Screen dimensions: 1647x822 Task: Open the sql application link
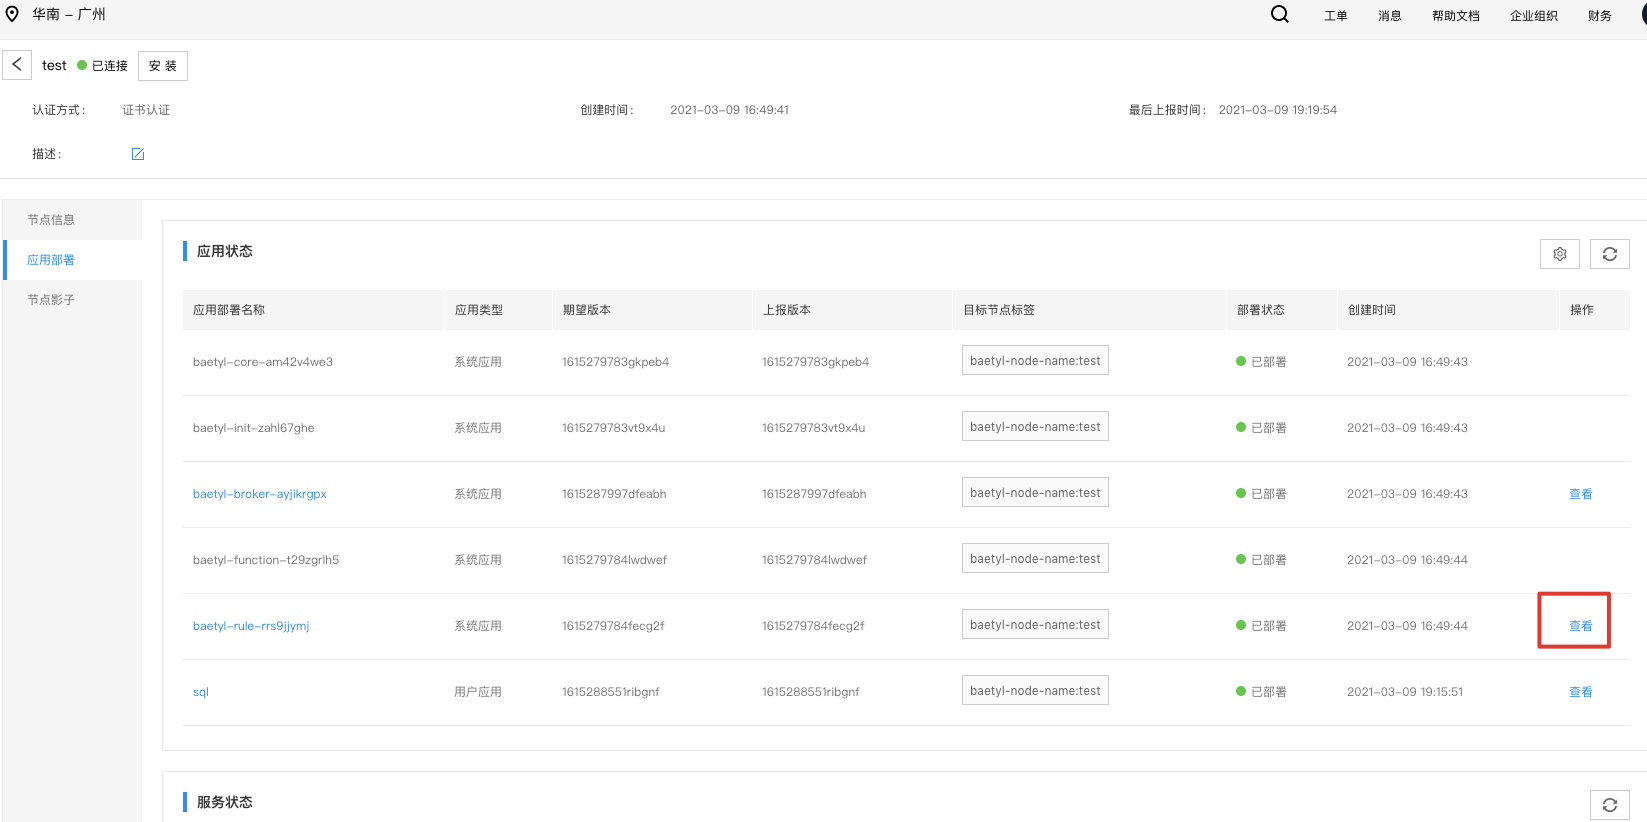(201, 692)
